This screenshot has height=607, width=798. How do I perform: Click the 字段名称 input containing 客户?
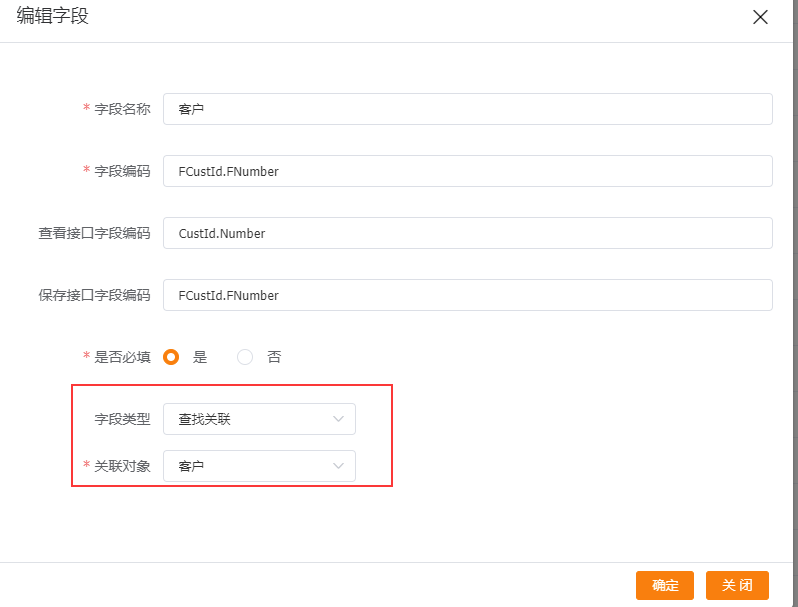pos(467,109)
